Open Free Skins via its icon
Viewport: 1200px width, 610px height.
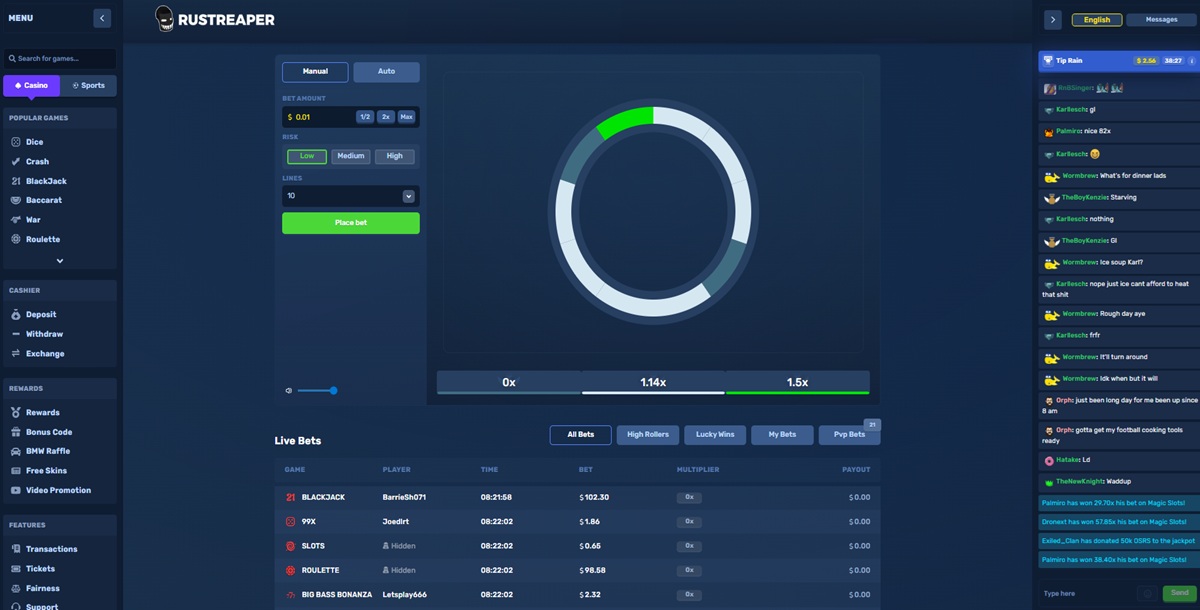click(x=16, y=471)
